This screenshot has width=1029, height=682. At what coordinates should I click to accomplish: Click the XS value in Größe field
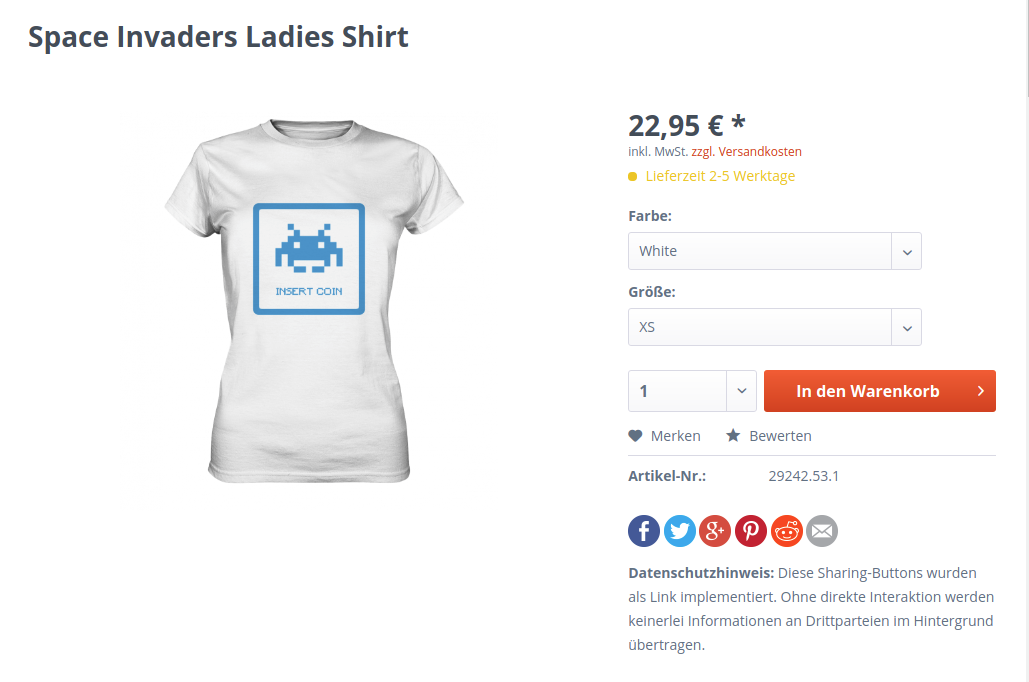coord(647,327)
